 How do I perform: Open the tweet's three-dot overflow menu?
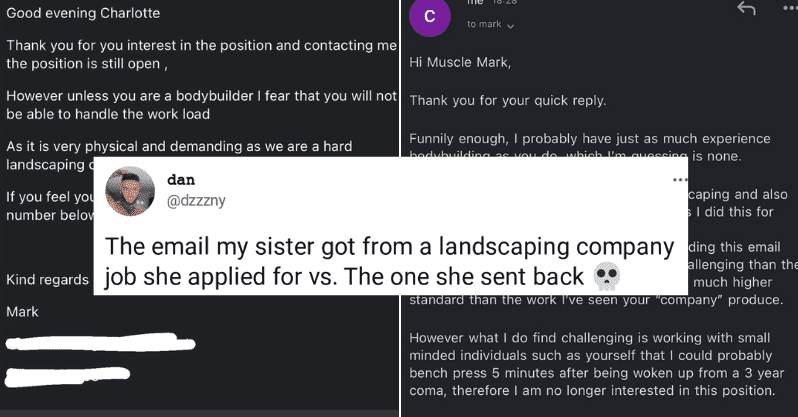[680, 180]
